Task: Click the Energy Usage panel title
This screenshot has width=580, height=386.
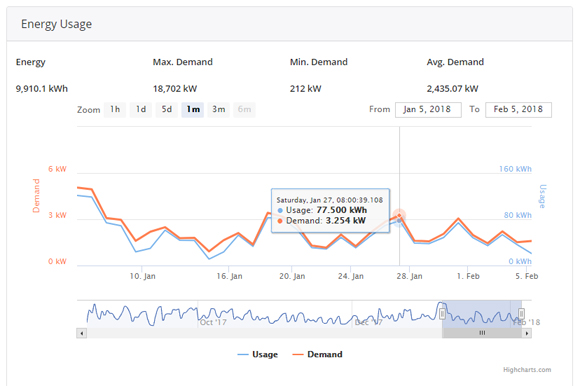Action: click(x=56, y=24)
